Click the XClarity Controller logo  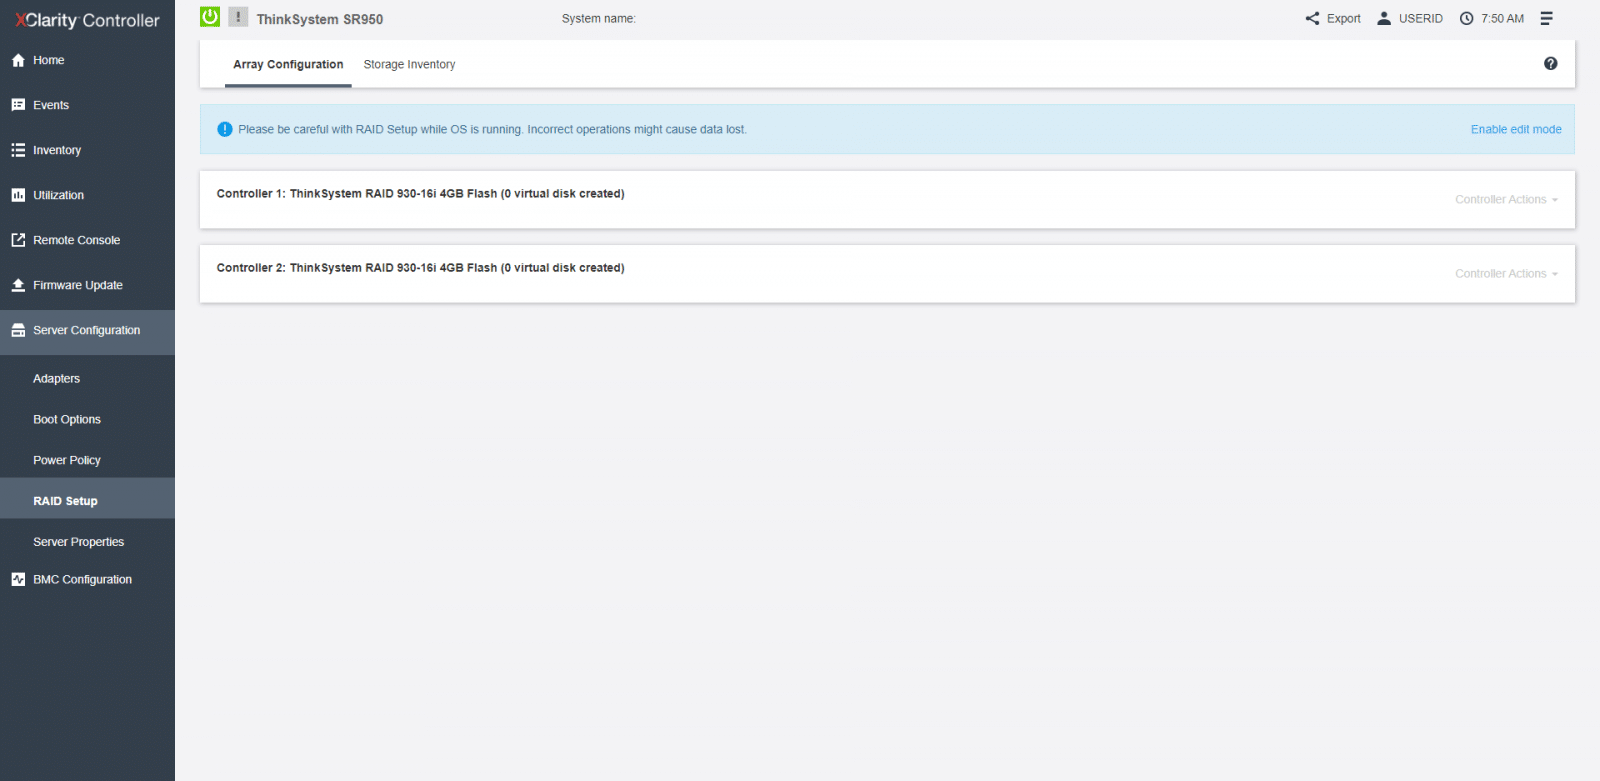tap(87, 20)
